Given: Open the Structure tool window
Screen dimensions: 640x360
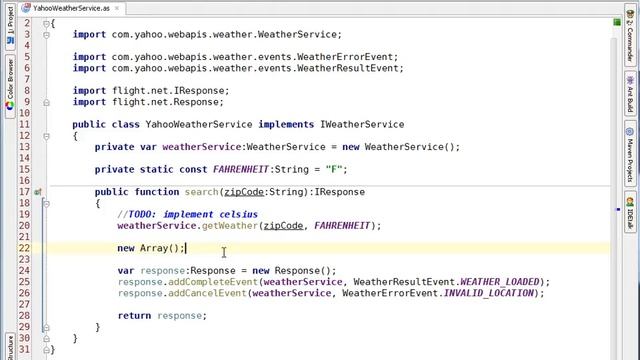Looking at the screenshot, I should click(10, 347).
